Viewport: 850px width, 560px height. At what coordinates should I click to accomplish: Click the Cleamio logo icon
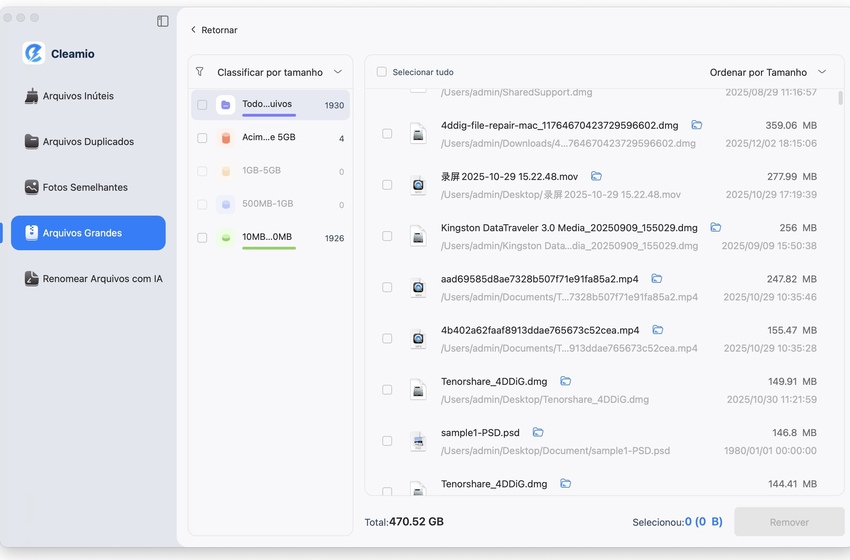(34, 54)
